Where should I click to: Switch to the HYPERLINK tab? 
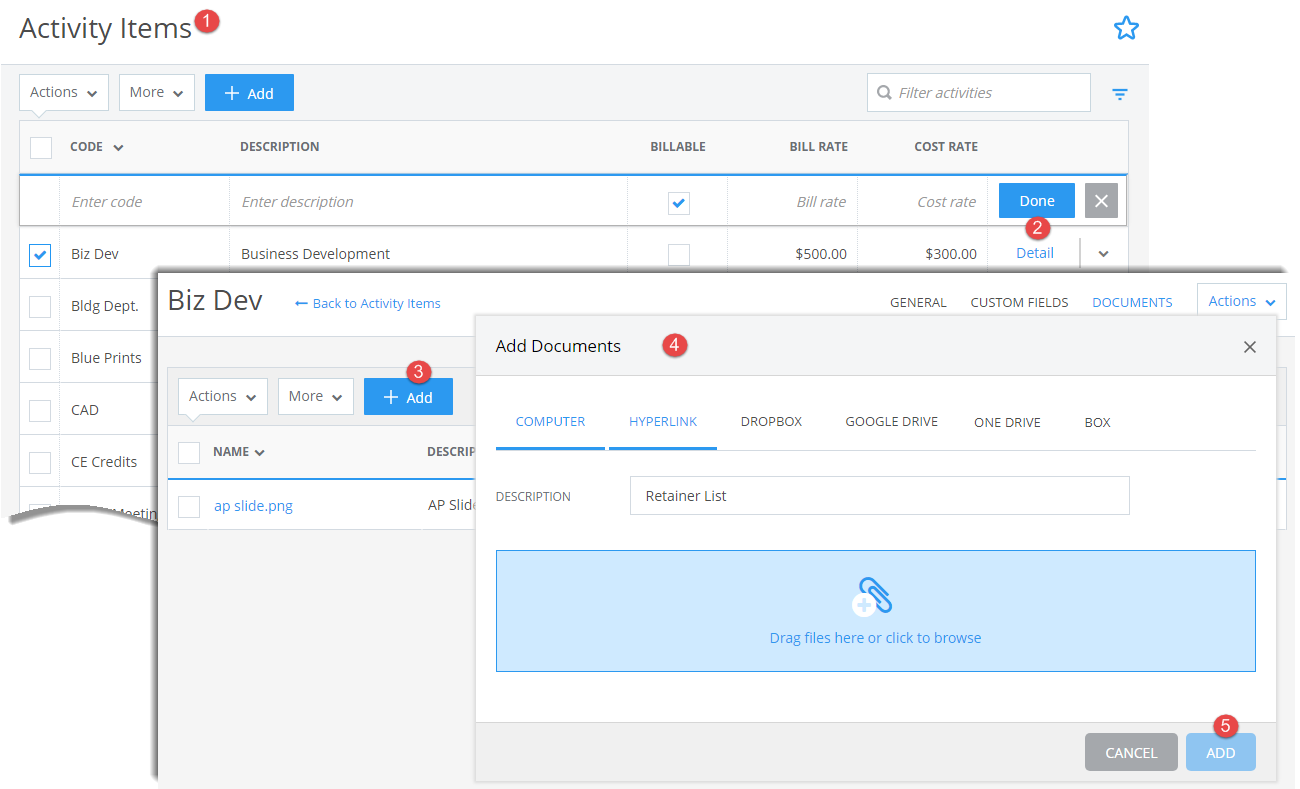tap(663, 422)
